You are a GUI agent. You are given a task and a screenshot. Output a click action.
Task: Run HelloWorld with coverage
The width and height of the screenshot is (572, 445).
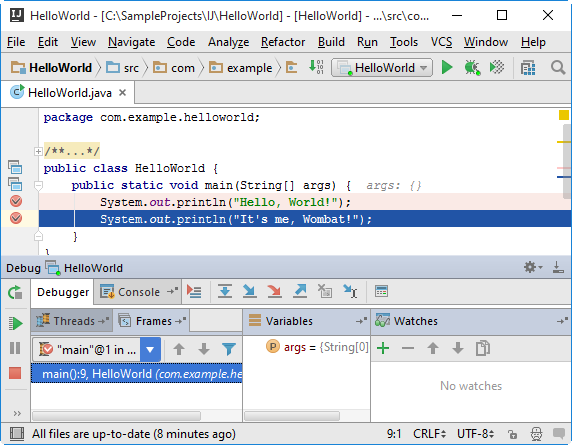(497, 67)
